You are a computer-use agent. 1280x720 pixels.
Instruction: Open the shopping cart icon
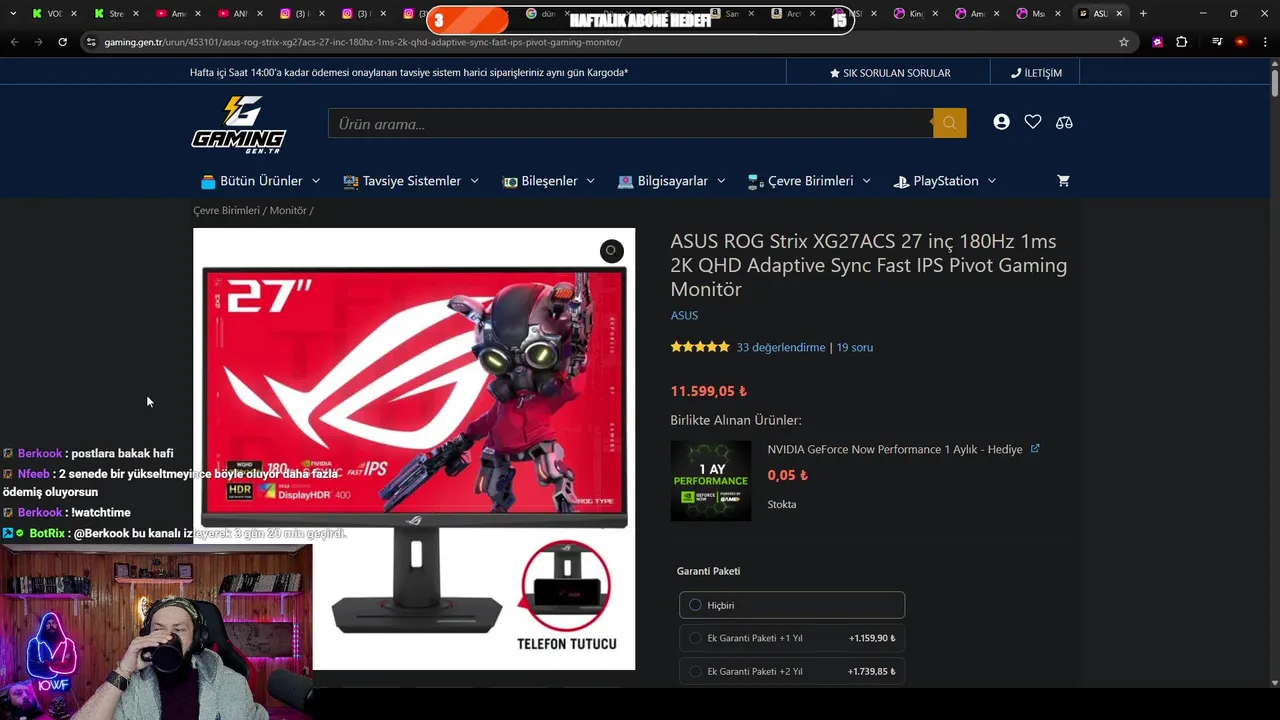1063,181
